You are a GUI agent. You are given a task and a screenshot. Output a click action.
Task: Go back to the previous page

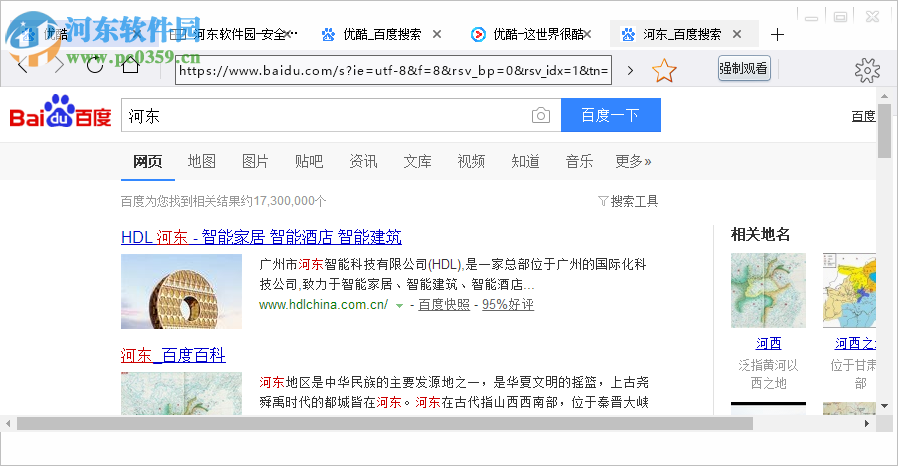click(x=22, y=65)
